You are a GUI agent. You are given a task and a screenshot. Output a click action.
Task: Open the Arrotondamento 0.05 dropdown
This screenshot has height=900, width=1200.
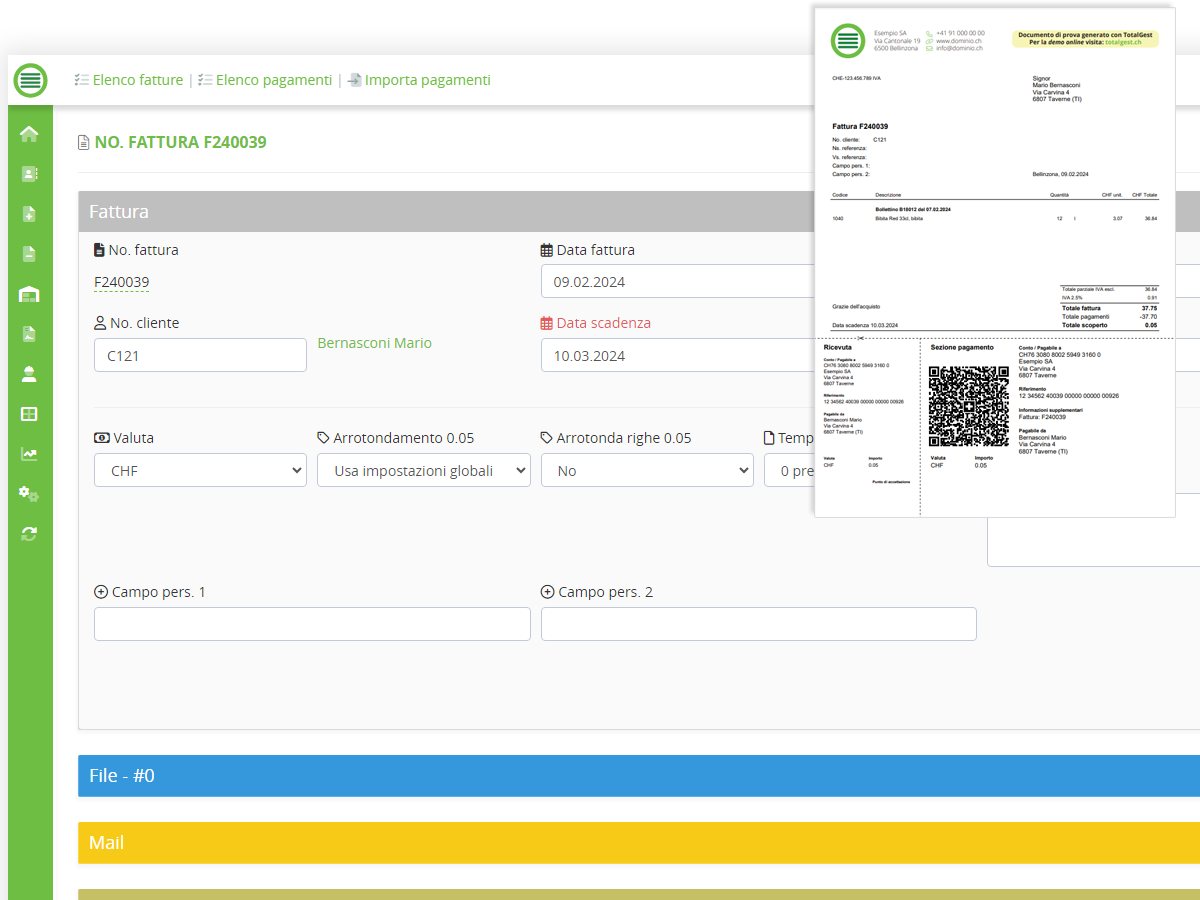pyautogui.click(x=423, y=470)
